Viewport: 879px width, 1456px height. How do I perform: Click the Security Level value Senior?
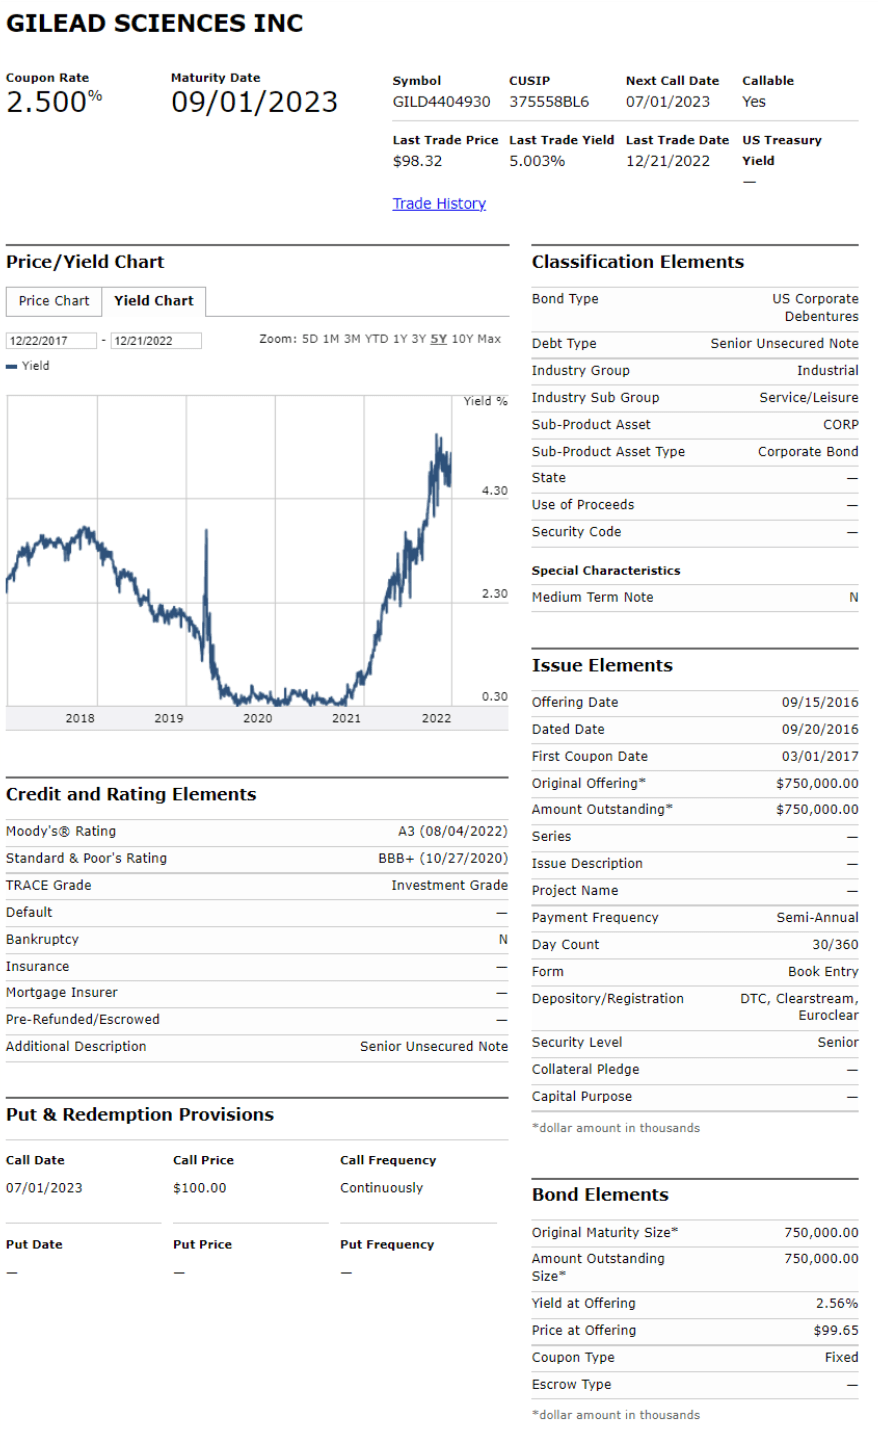838,1043
